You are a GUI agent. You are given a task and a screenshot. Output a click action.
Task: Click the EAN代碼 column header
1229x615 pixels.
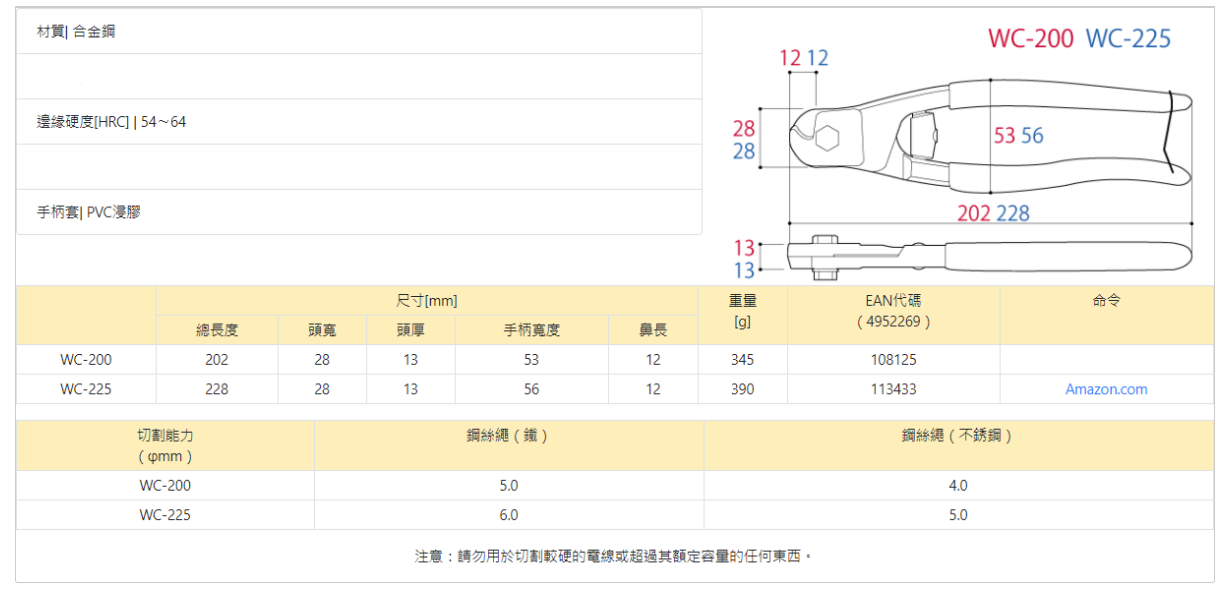pyautogui.click(x=893, y=310)
